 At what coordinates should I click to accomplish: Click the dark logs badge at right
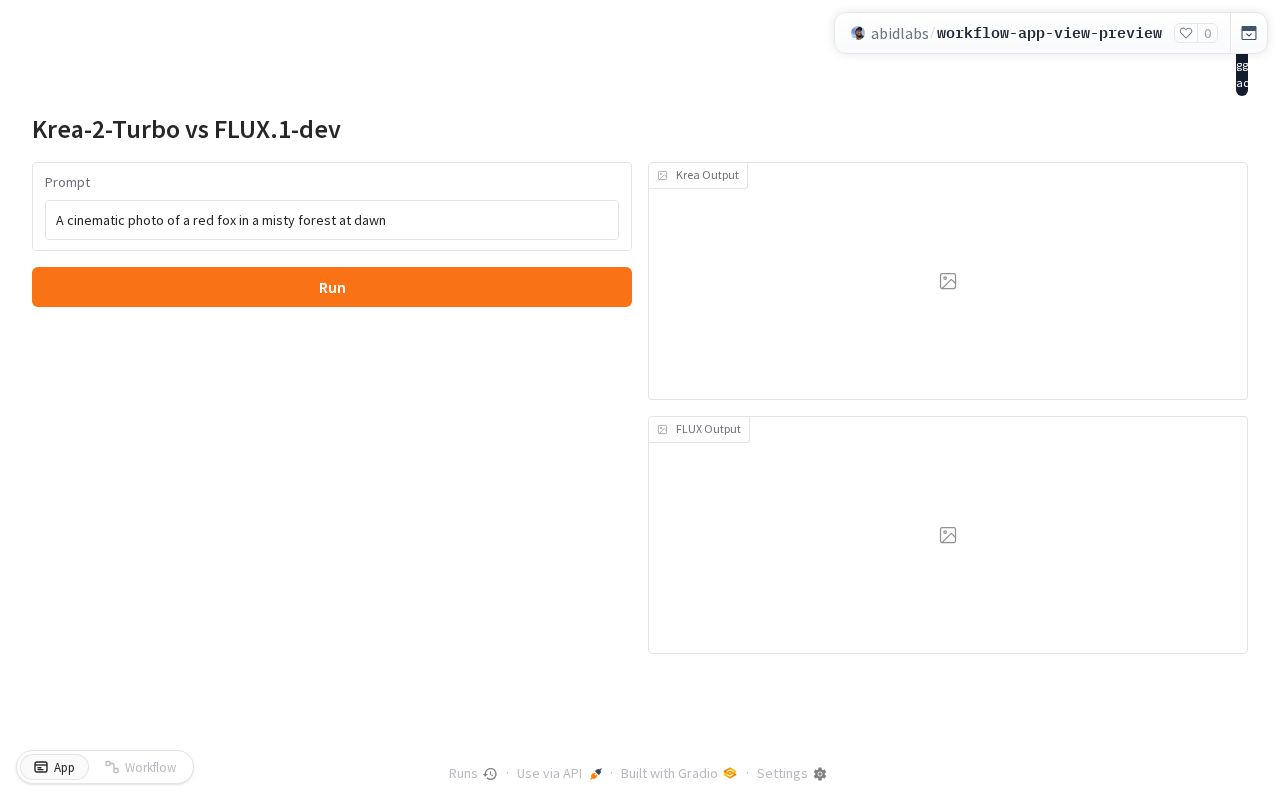1242,74
